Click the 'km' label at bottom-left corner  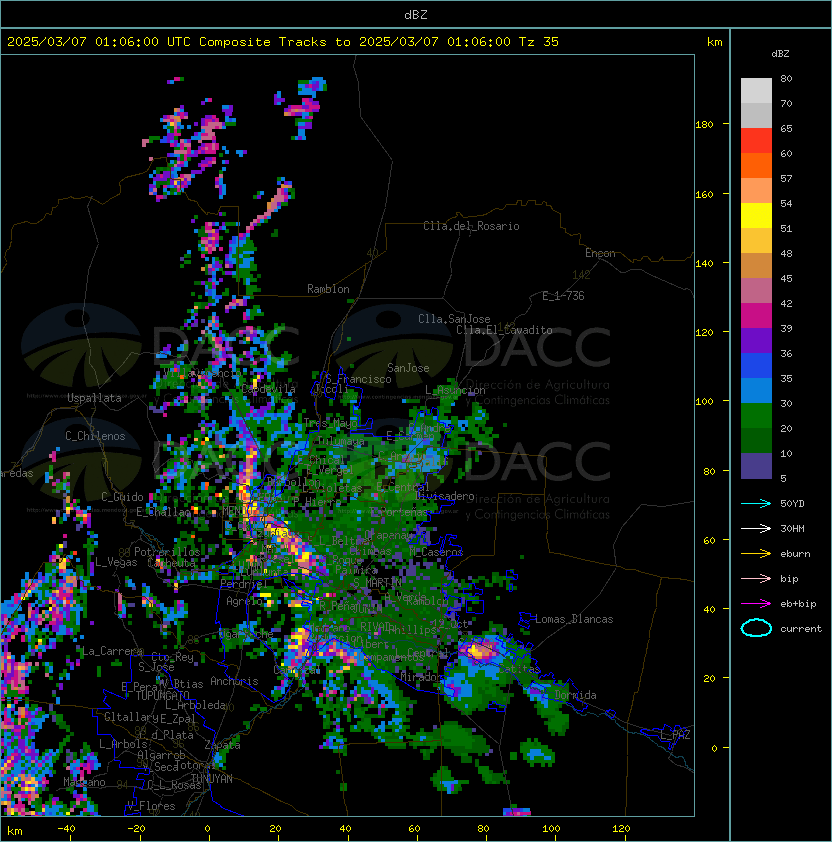(x=15, y=831)
